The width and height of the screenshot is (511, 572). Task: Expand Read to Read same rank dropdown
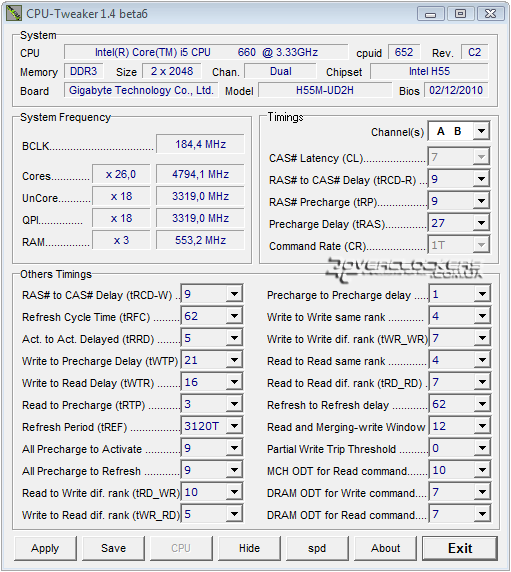(482, 360)
